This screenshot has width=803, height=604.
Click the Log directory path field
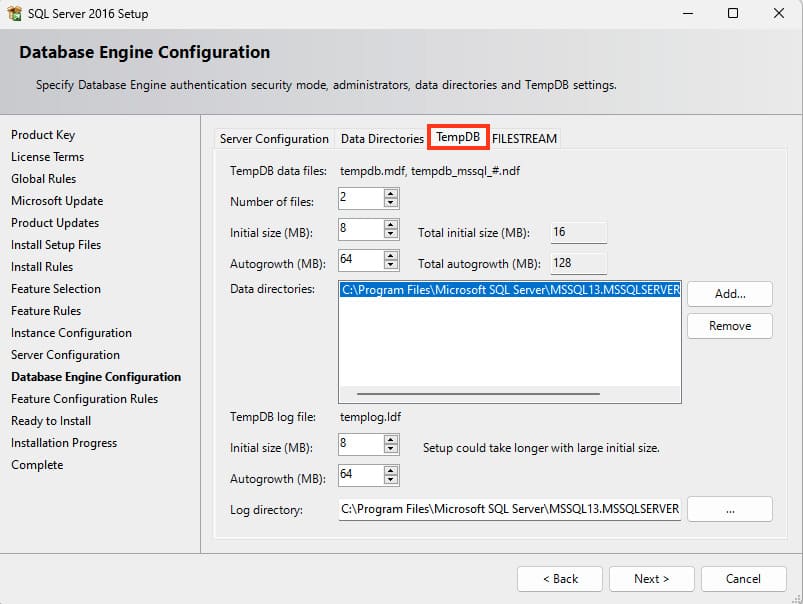tap(510, 509)
